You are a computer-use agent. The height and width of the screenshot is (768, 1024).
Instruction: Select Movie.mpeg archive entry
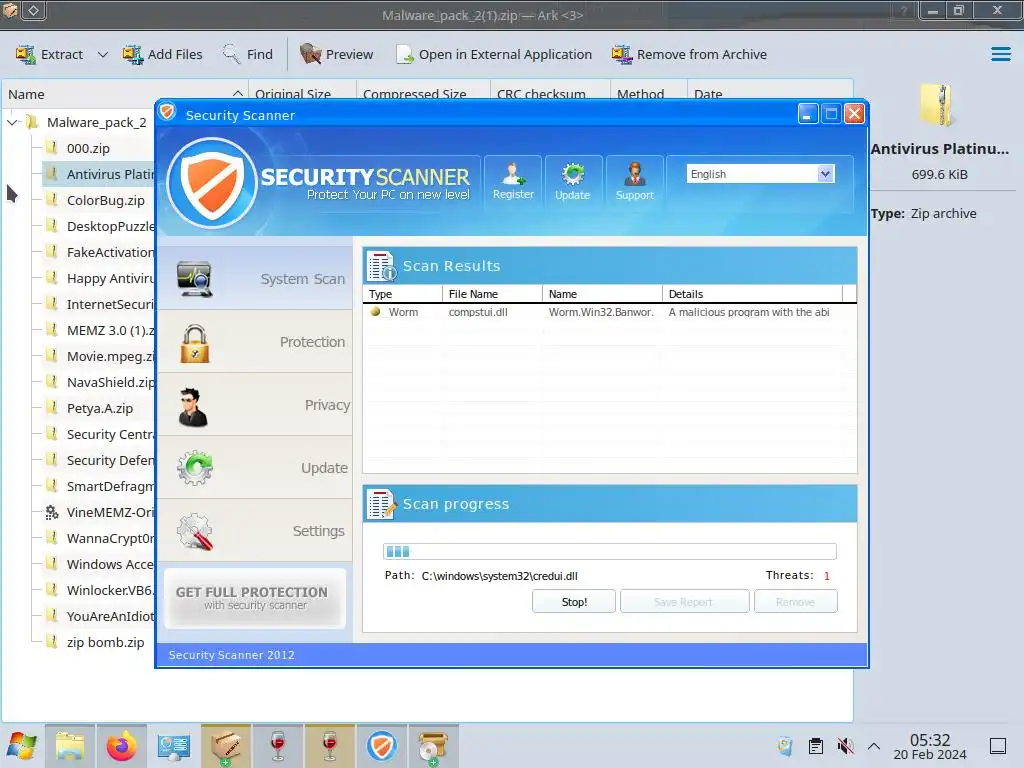[x=99, y=356]
